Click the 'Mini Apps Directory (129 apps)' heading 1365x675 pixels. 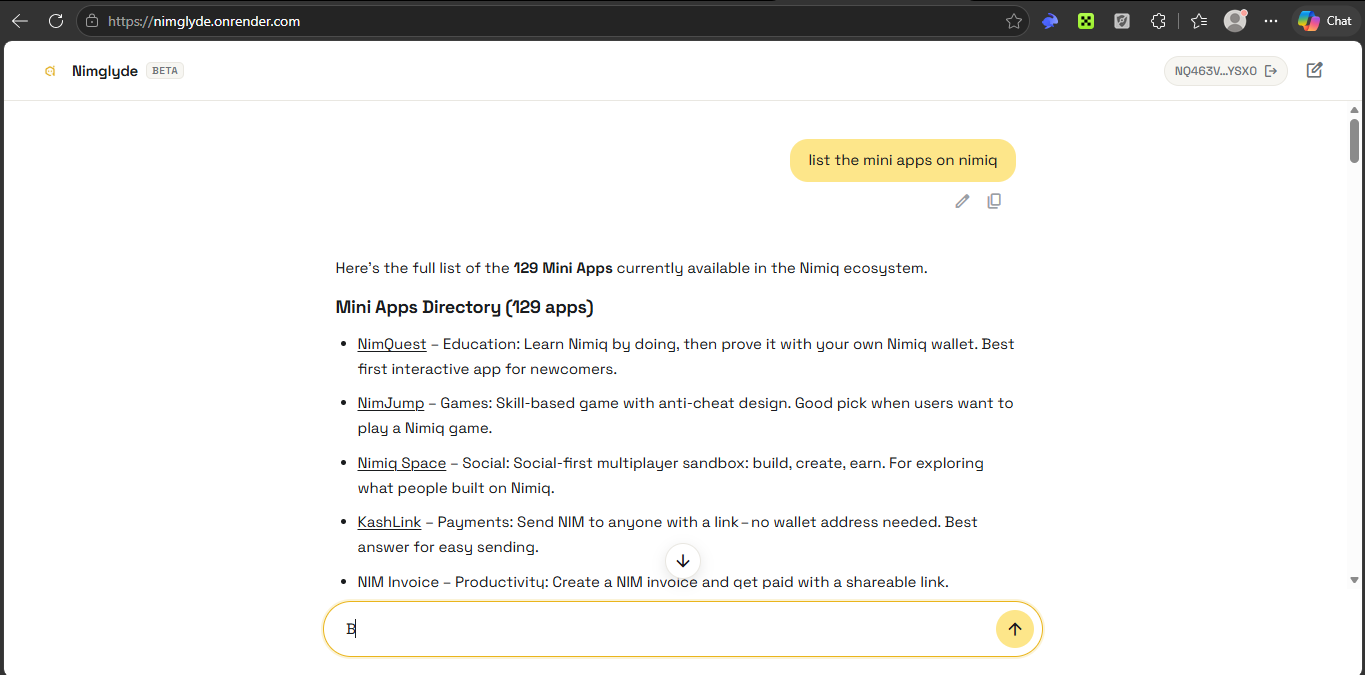tap(465, 307)
